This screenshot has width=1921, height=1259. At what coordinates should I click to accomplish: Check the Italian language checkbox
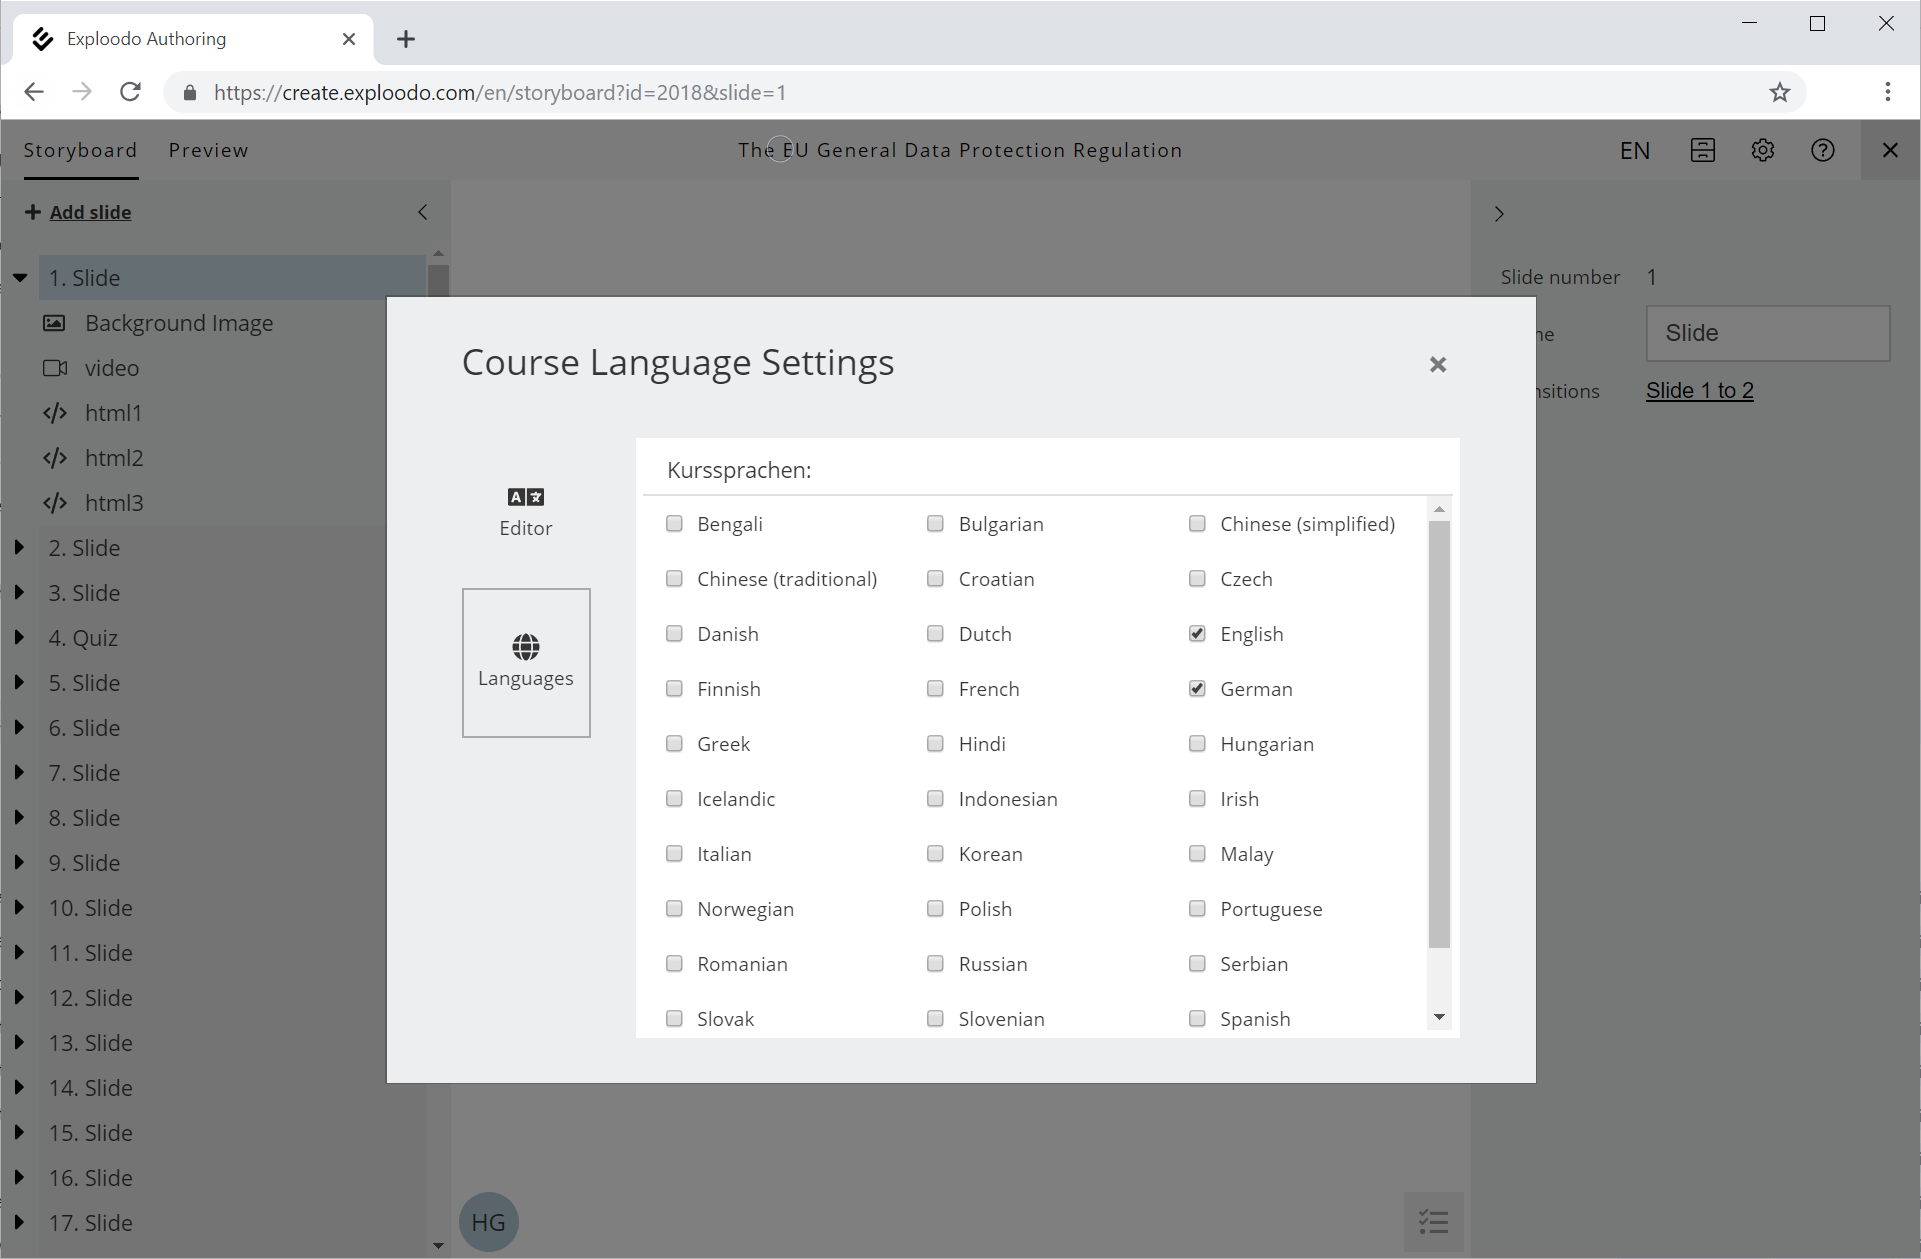674,854
